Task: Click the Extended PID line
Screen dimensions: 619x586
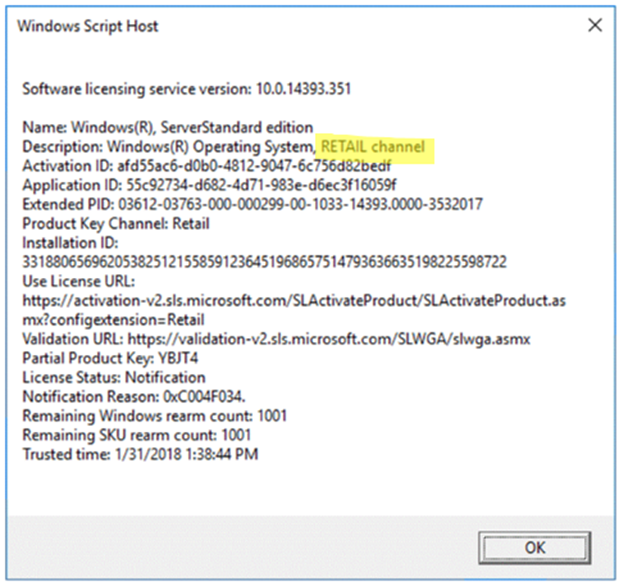Action: (252, 204)
